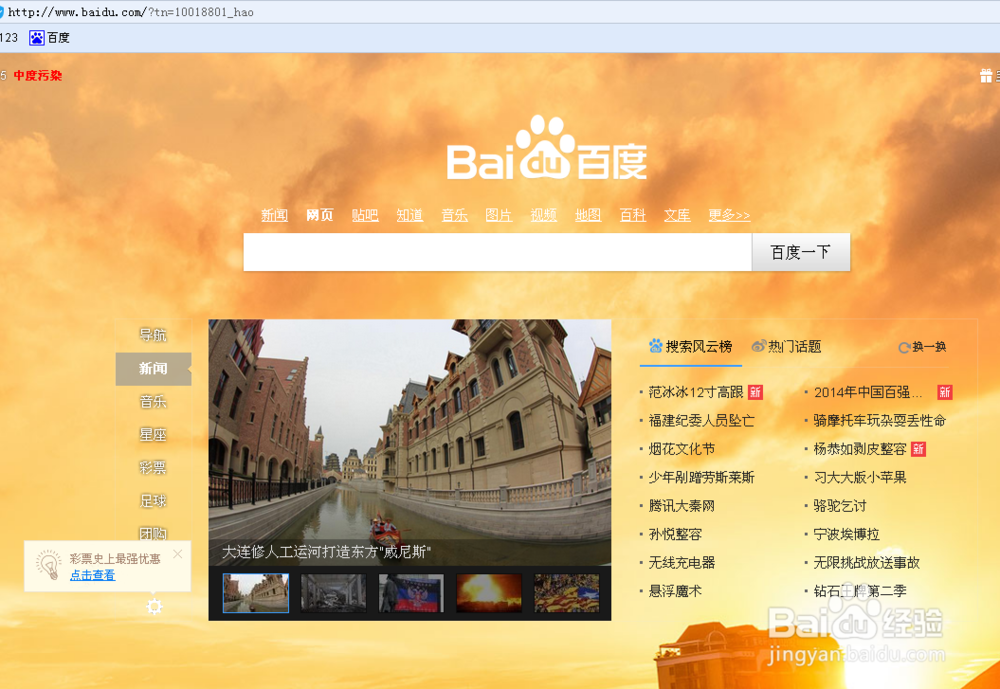The image size is (1000, 689).
Task: Open 2014年中国百强 hot search
Action: click(868, 392)
